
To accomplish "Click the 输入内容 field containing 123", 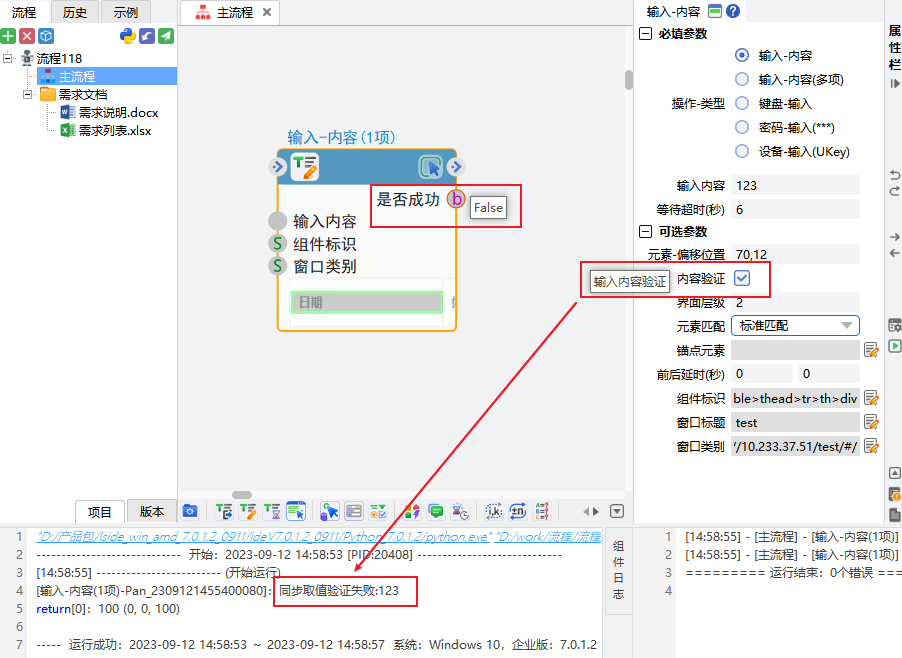I will tap(795, 185).
